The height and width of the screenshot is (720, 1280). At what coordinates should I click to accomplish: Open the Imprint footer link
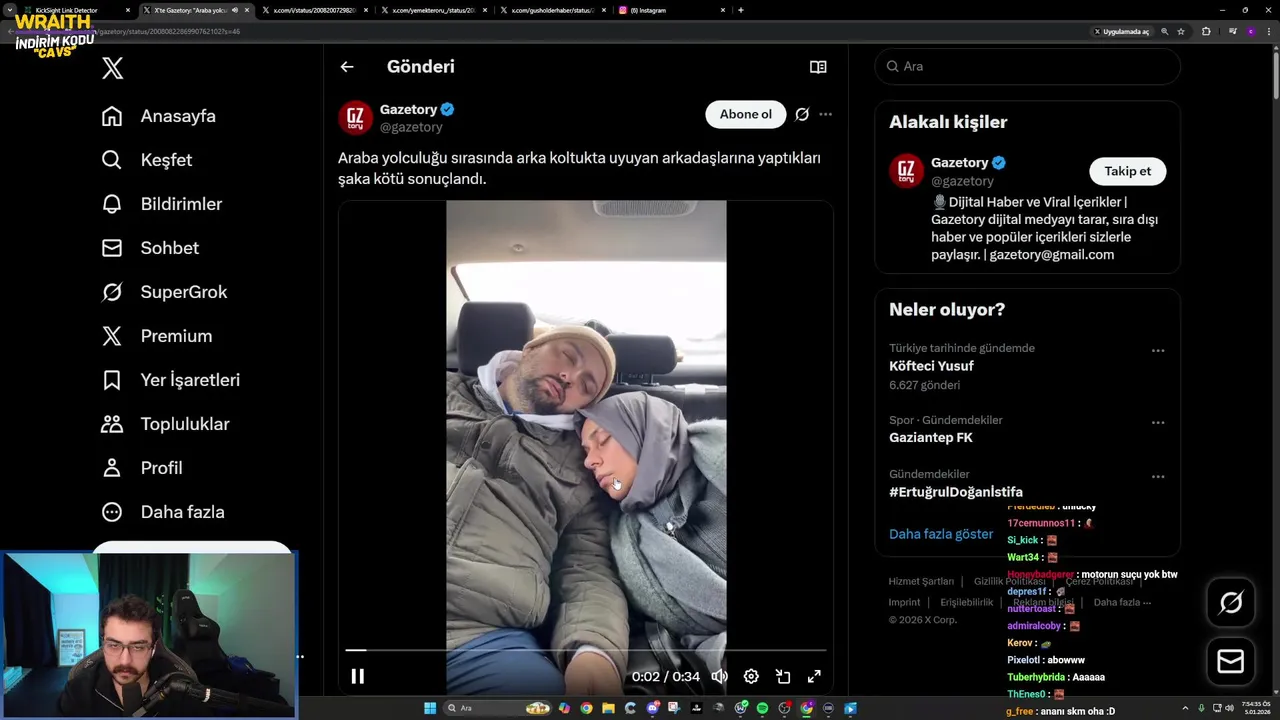(x=904, y=602)
